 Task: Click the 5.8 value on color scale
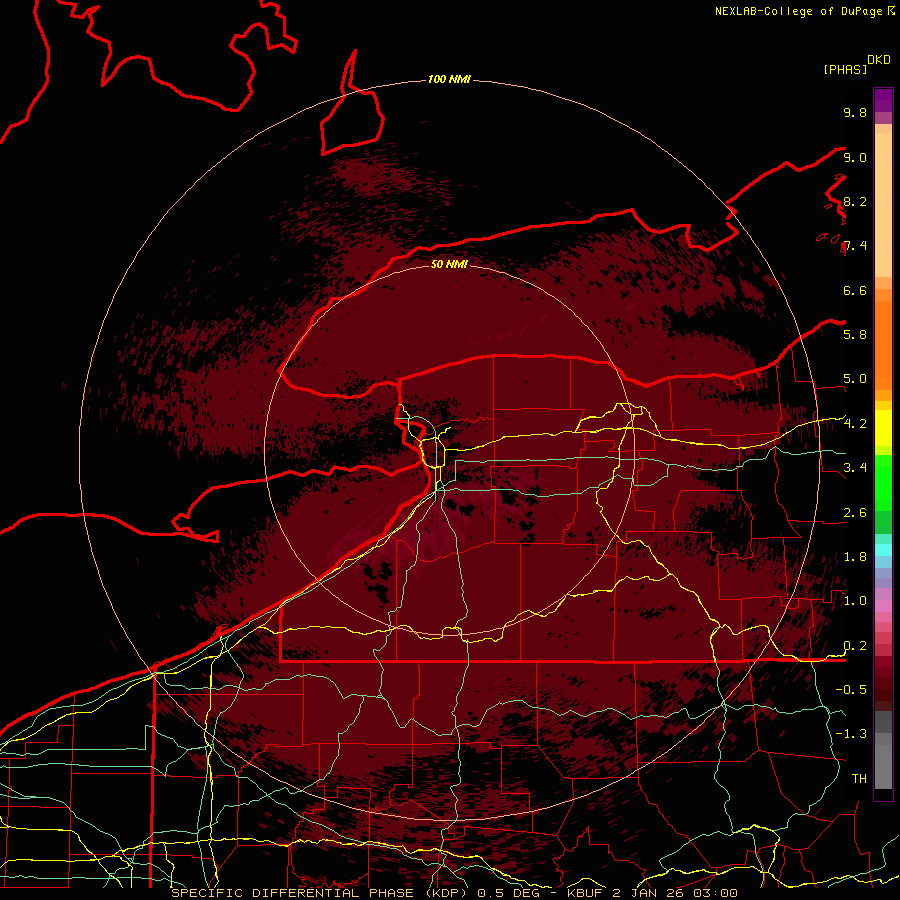pos(855,334)
